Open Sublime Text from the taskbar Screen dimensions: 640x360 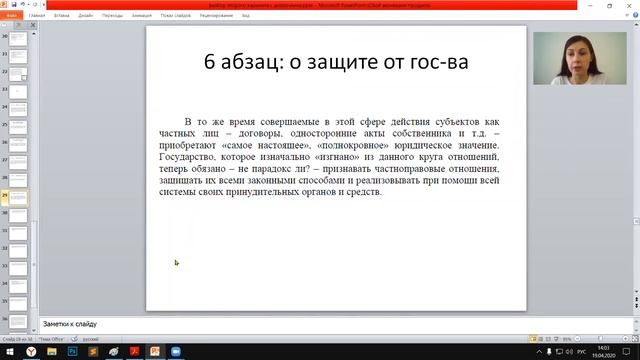pyautogui.click(x=93, y=351)
